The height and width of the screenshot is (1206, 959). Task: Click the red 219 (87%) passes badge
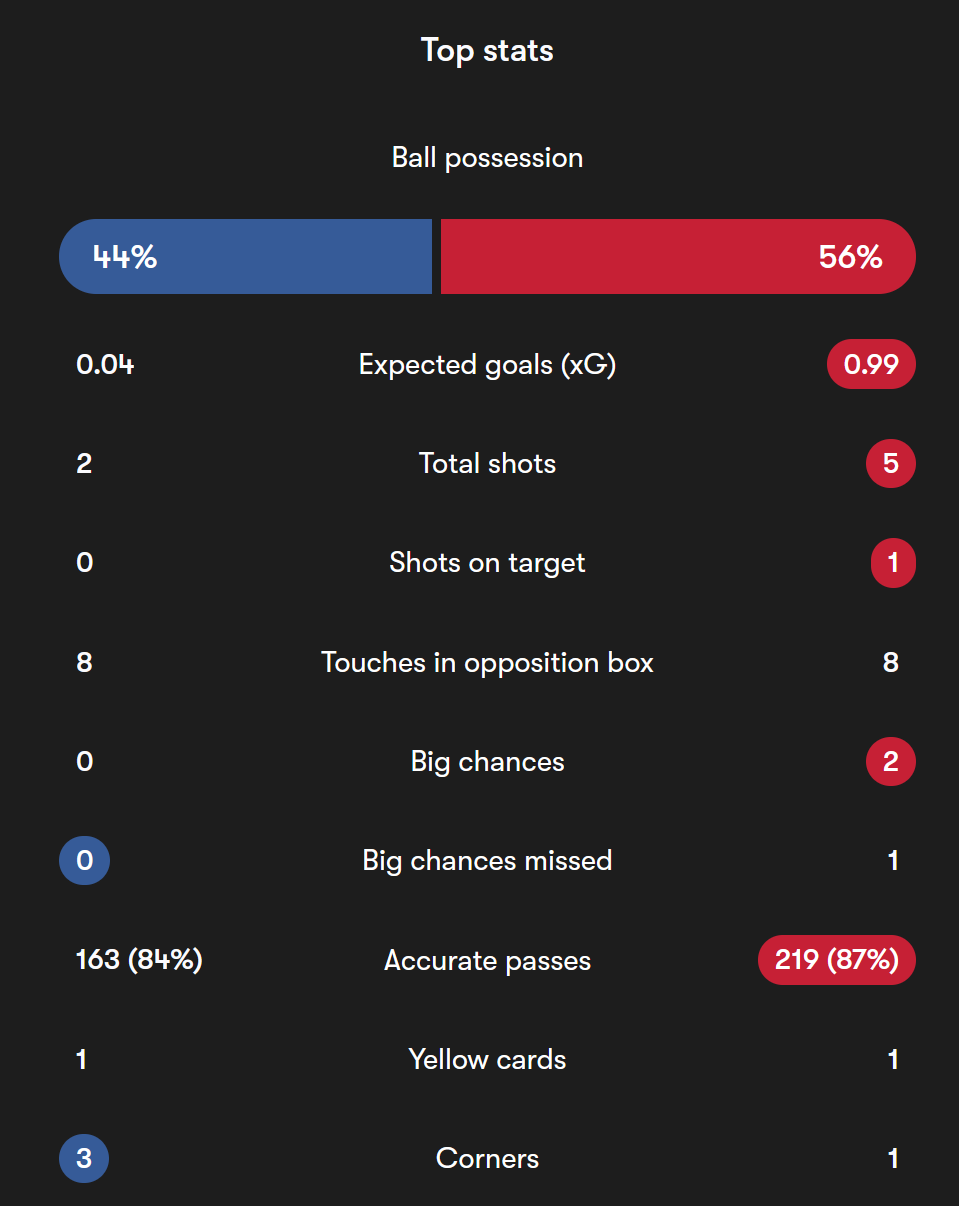click(837, 960)
